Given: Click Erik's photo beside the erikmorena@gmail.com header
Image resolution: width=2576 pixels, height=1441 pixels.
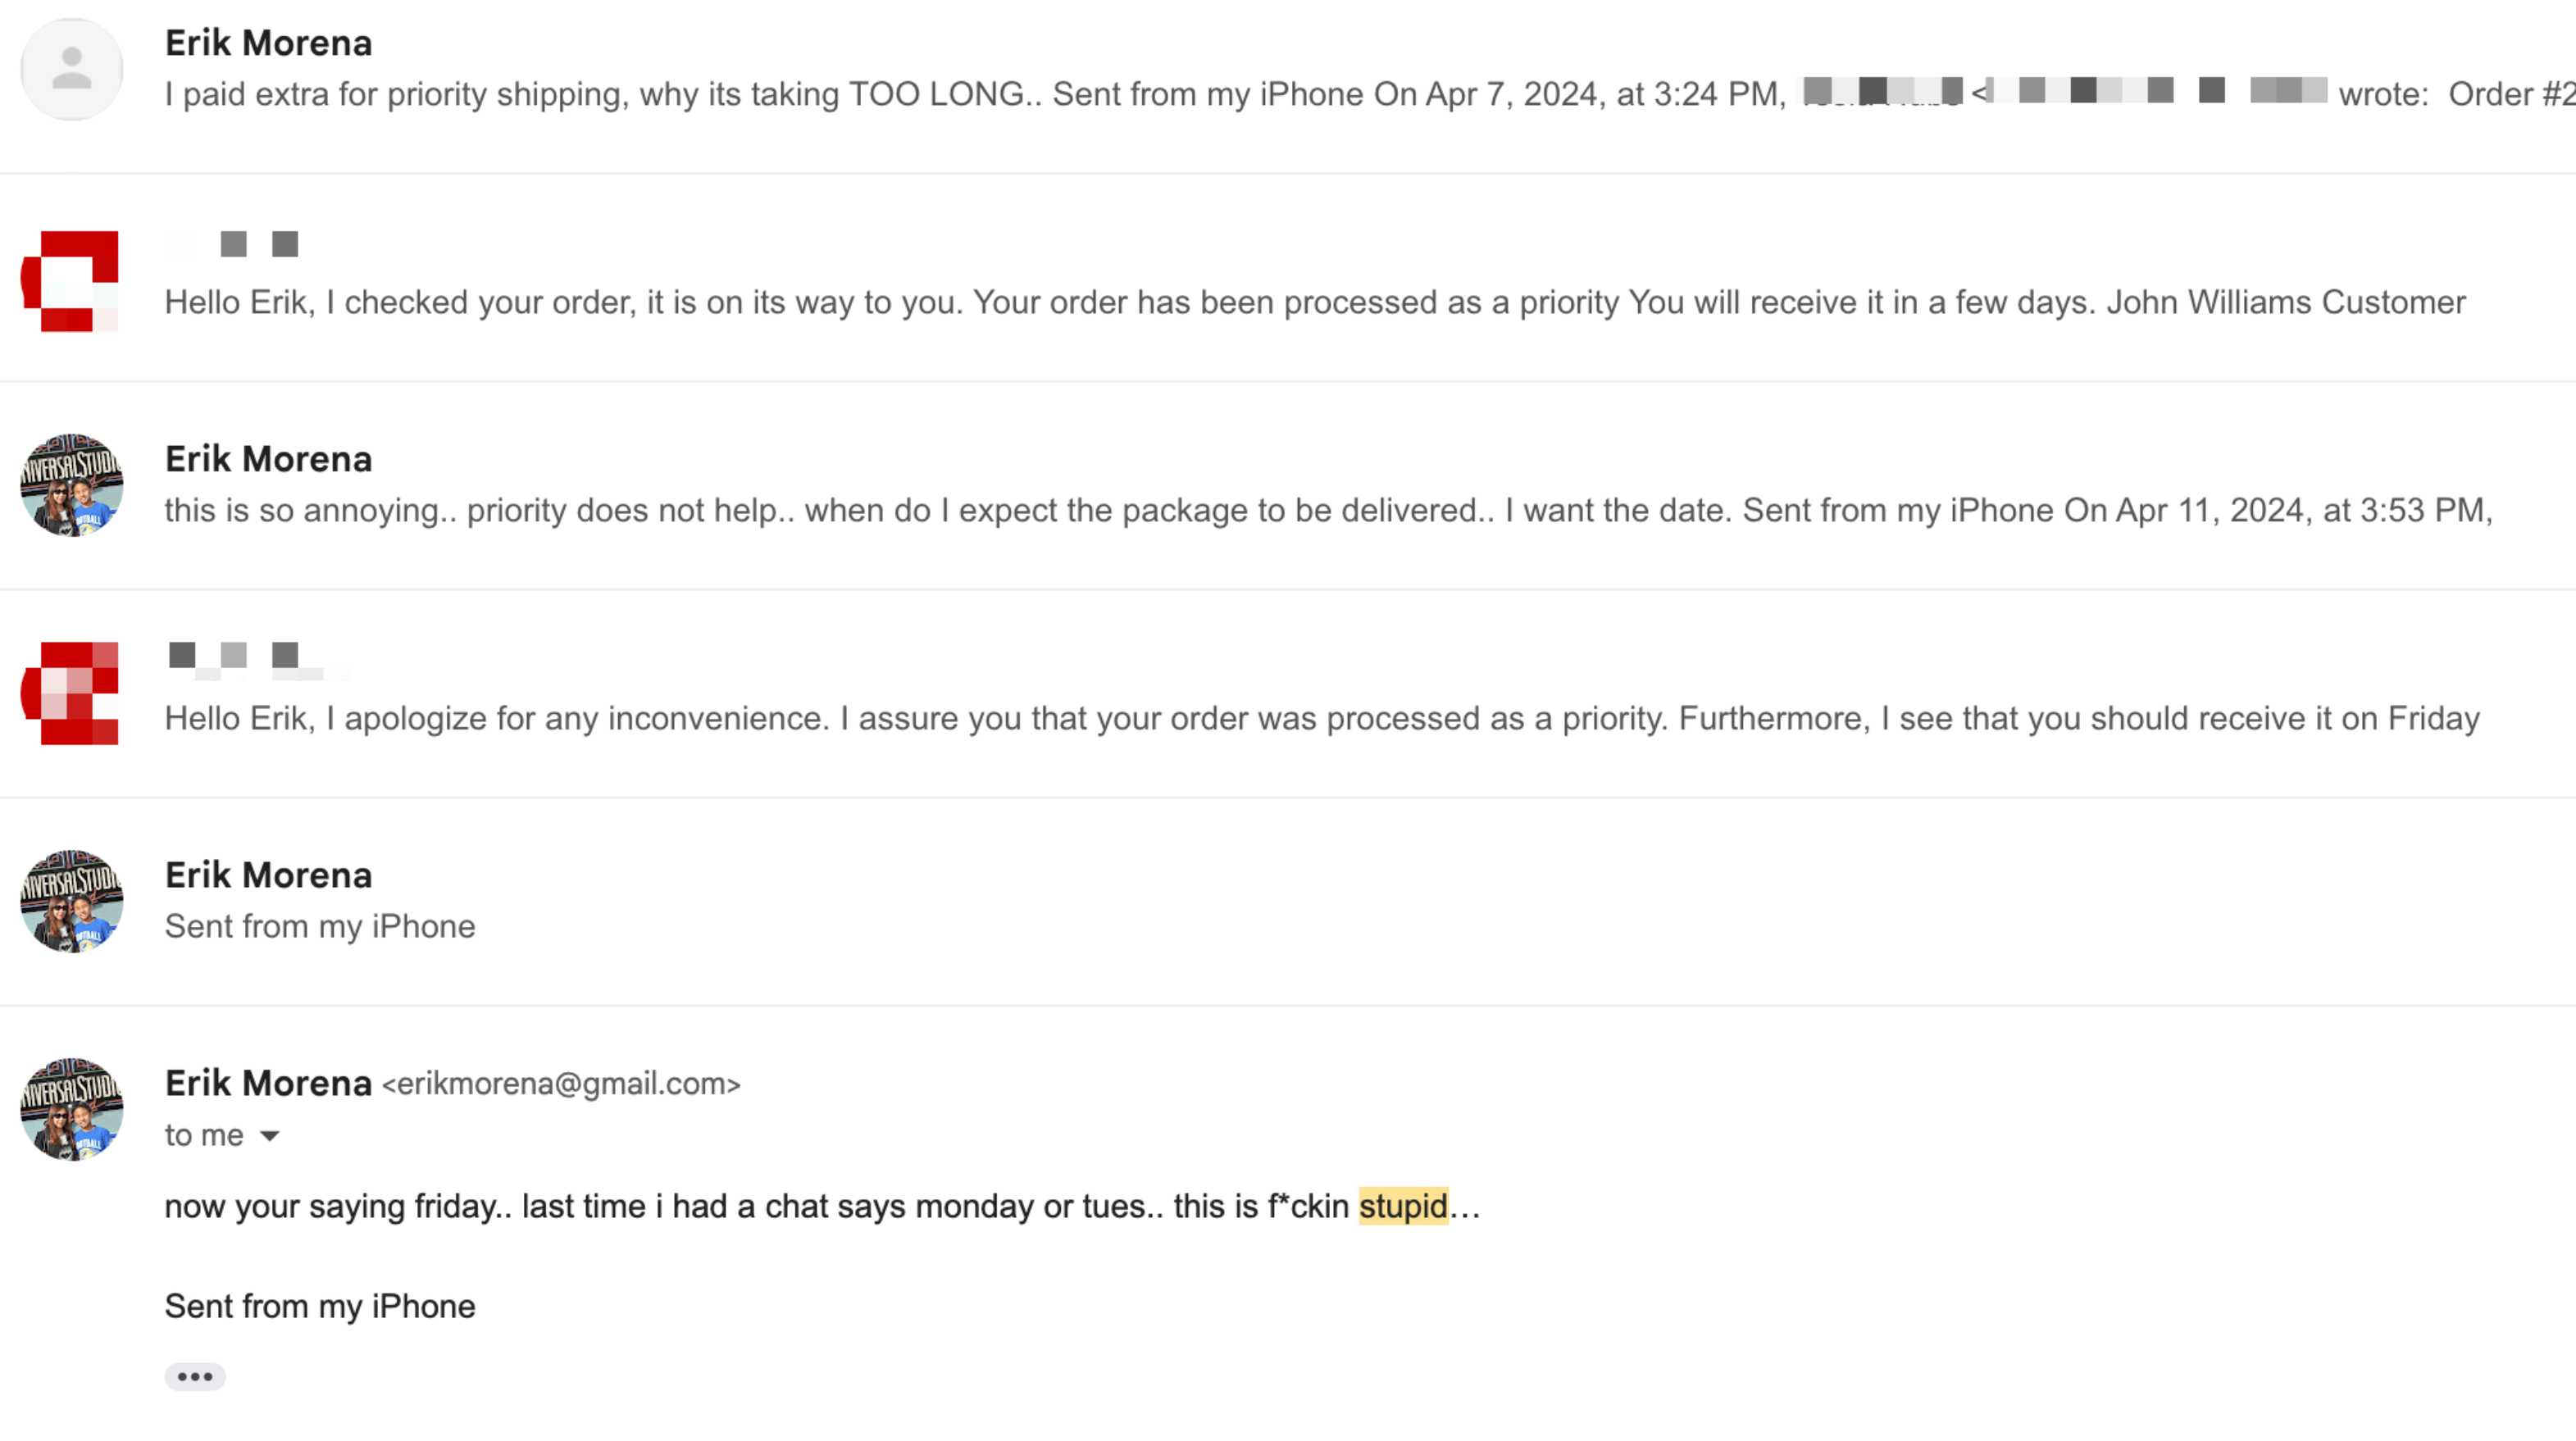Looking at the screenshot, I should (x=72, y=1109).
